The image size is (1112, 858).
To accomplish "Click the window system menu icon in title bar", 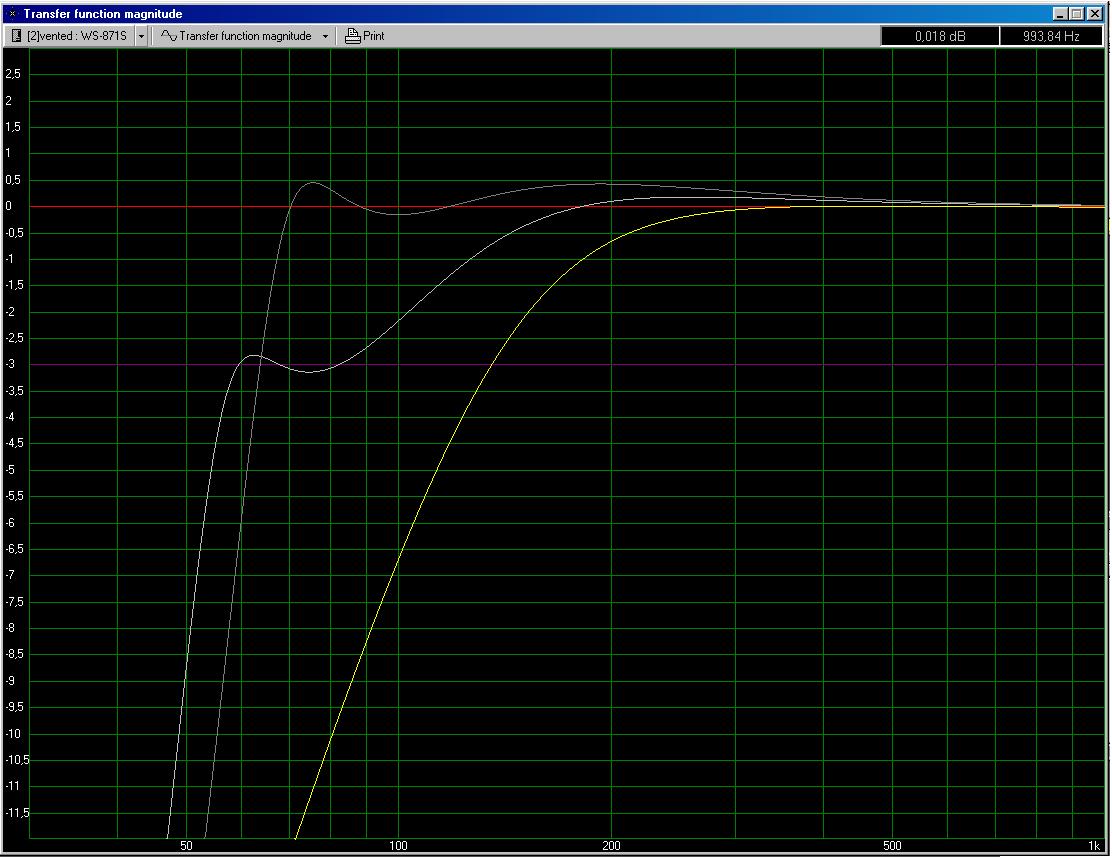I will (12, 14).
